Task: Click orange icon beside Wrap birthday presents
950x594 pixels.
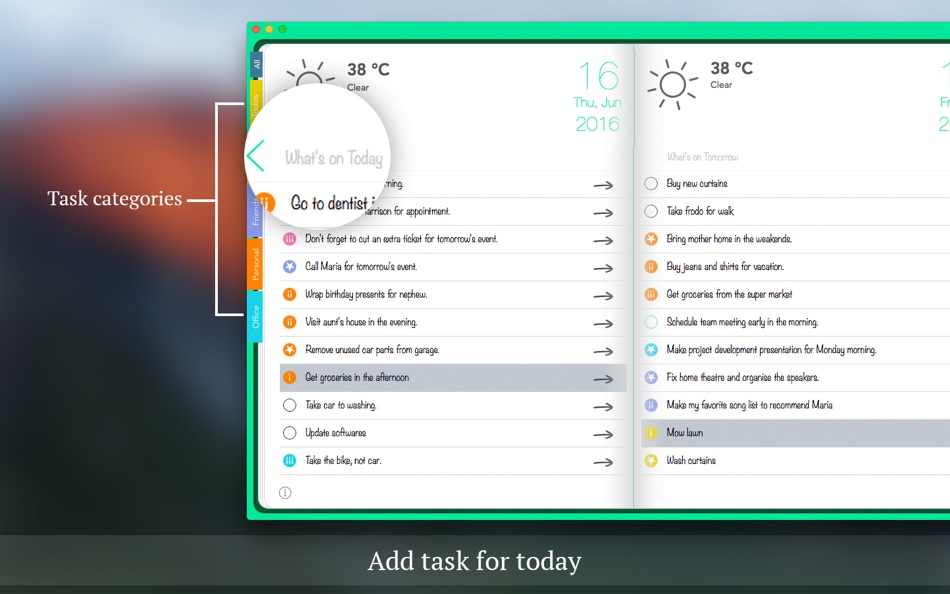Action: (290, 294)
